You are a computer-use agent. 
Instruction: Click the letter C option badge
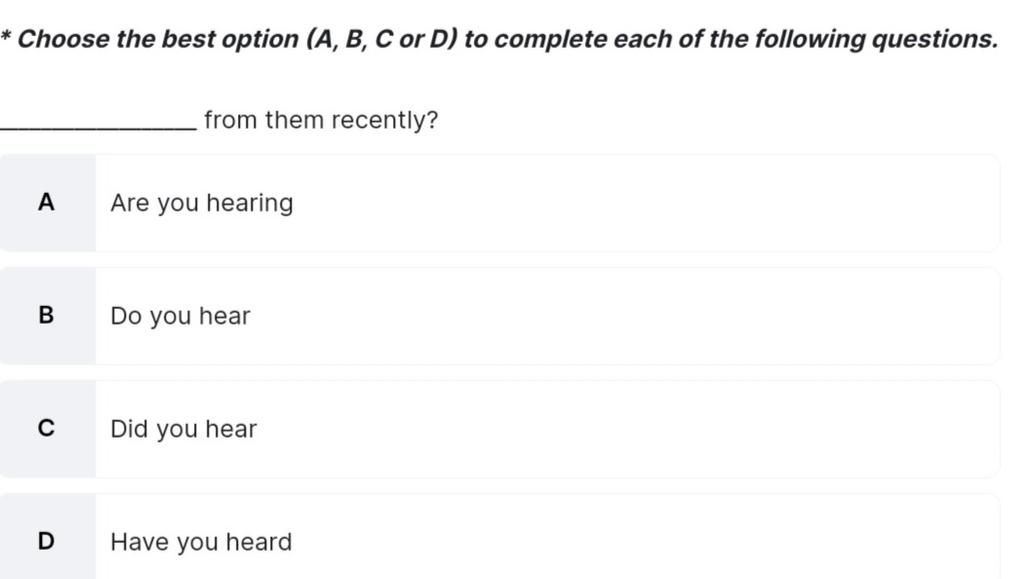[46, 429]
